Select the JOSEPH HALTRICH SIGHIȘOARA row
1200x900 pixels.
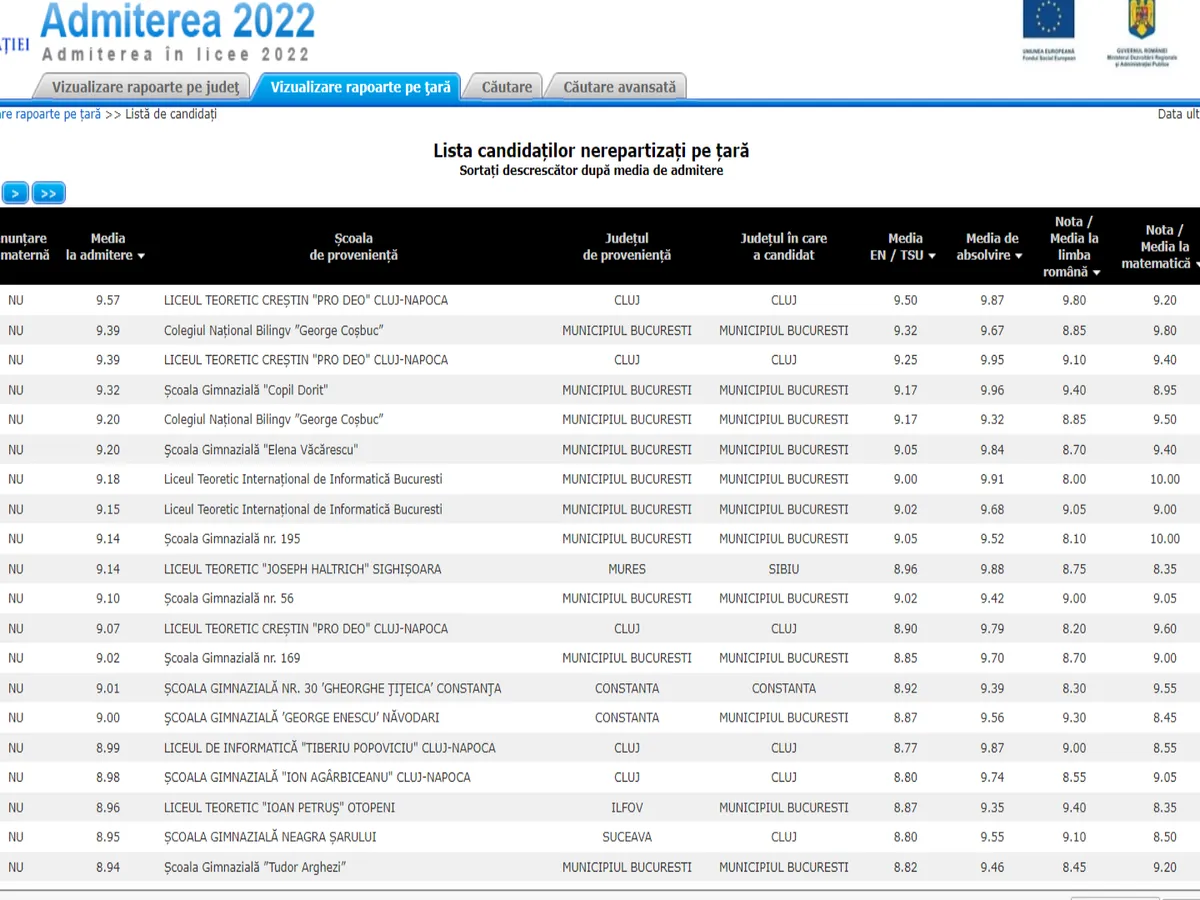(302, 569)
